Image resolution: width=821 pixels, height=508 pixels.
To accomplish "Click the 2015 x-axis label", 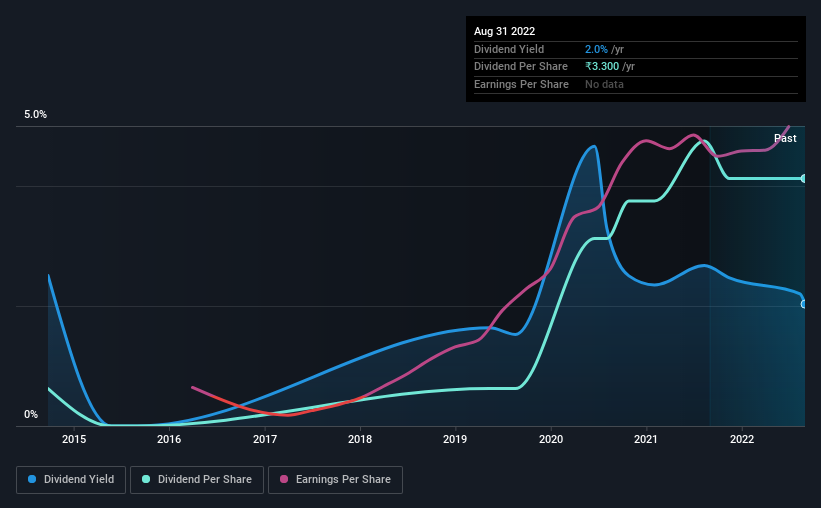I will [74, 439].
